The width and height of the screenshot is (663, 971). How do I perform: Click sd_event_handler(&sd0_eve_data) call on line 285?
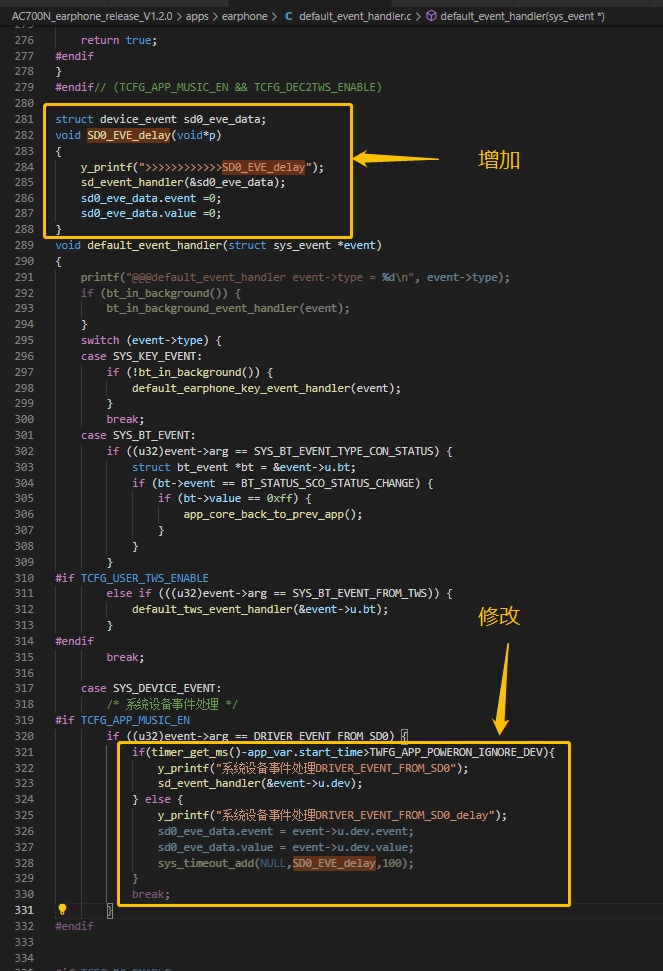click(x=183, y=182)
